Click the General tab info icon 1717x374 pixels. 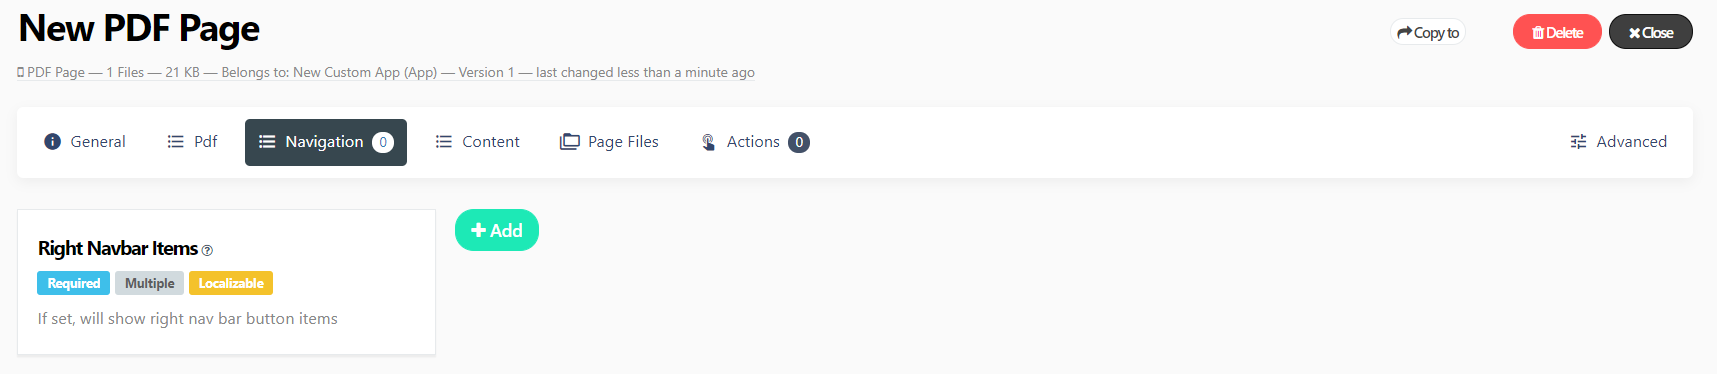53,142
